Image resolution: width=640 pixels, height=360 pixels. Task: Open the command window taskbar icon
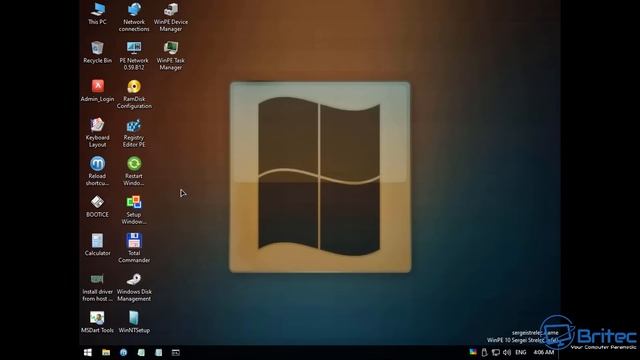tap(176, 352)
